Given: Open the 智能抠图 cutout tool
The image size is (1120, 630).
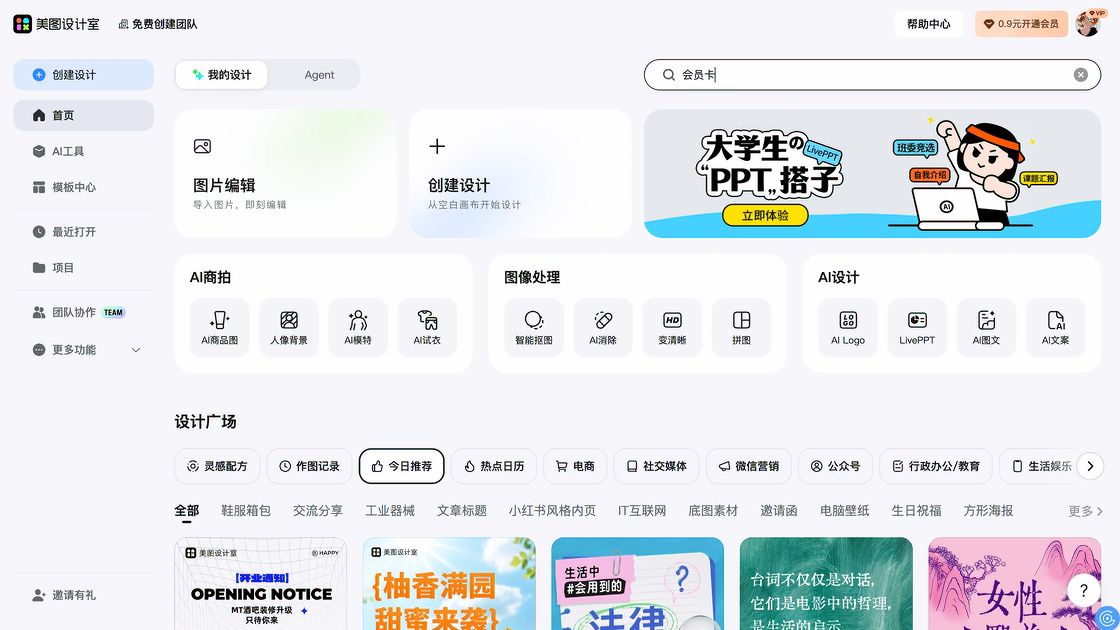Looking at the screenshot, I should point(534,327).
